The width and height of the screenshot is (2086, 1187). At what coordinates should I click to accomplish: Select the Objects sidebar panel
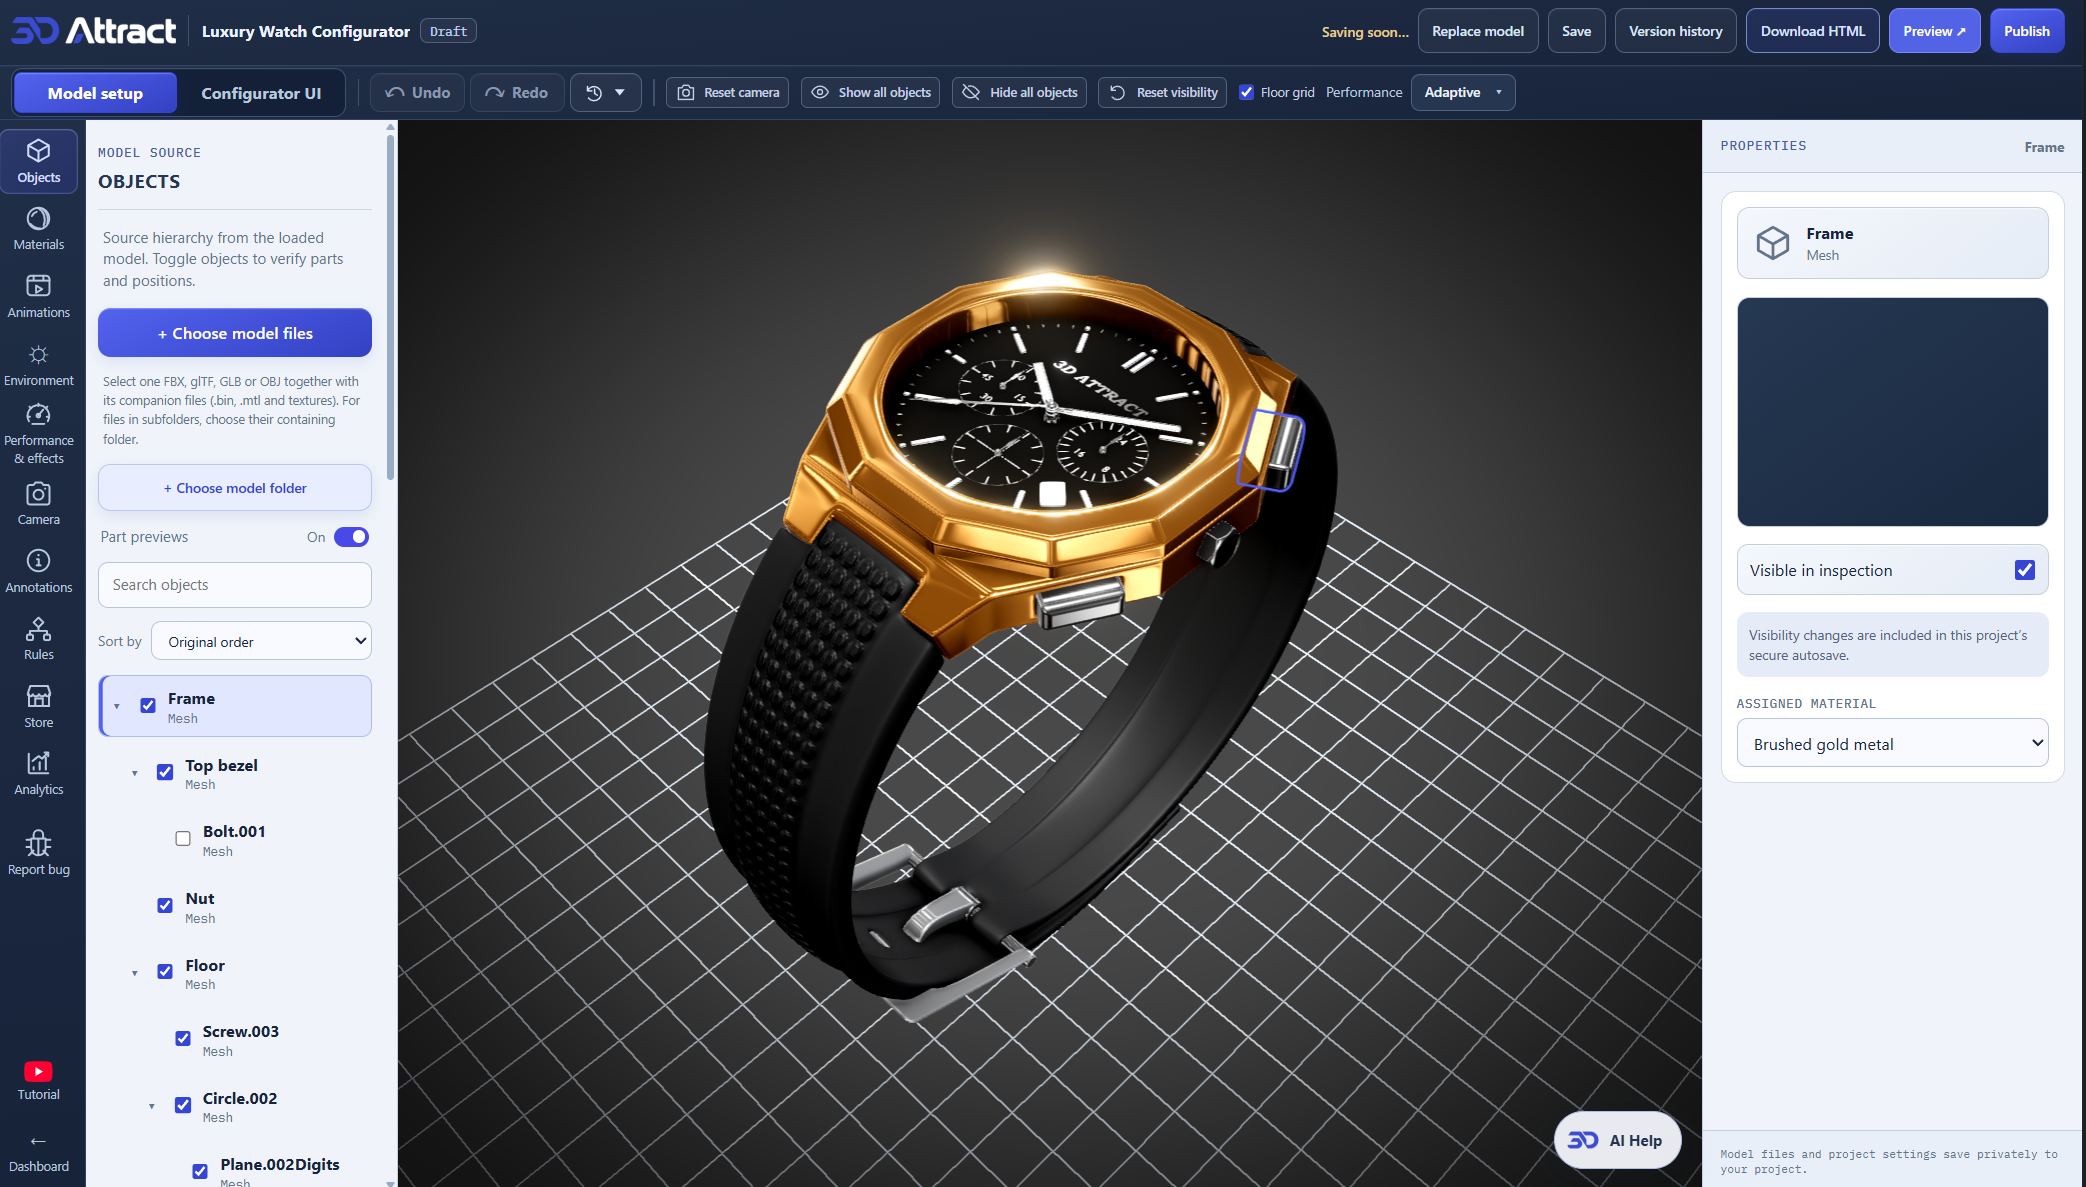coord(38,161)
